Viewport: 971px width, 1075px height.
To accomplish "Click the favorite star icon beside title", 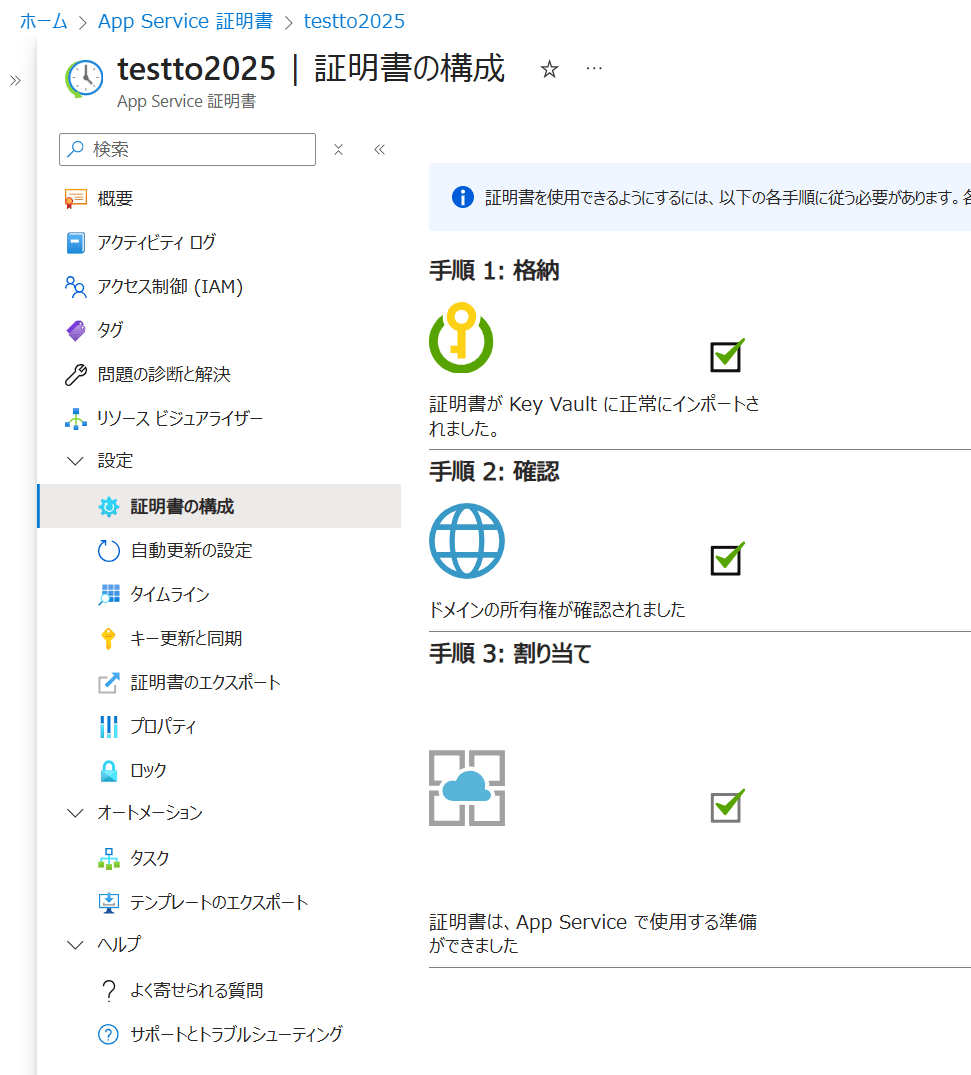I will point(549,69).
